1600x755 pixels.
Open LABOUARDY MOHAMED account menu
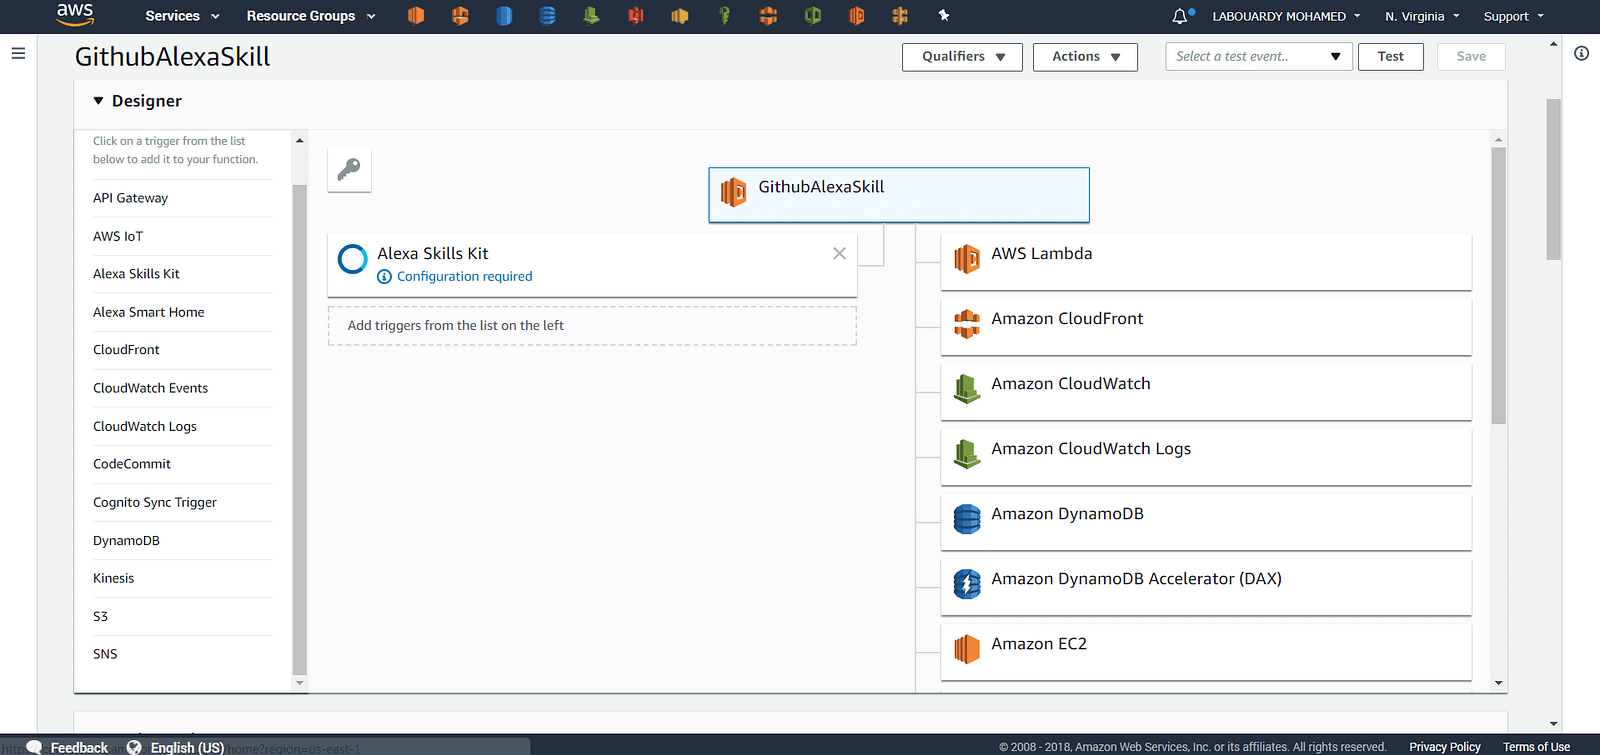pyautogui.click(x=1286, y=16)
